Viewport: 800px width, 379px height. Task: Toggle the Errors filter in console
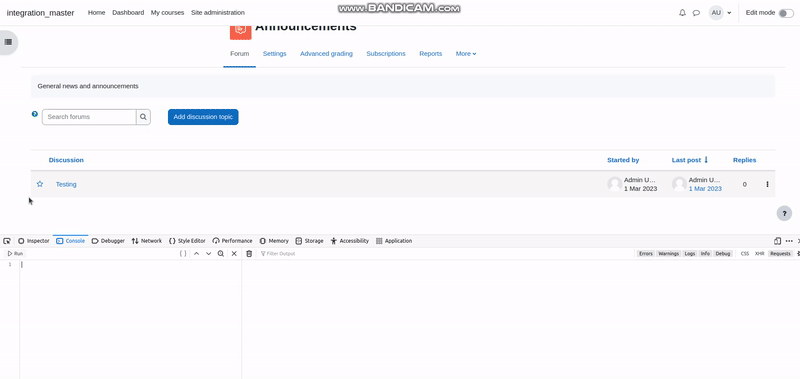tap(646, 254)
